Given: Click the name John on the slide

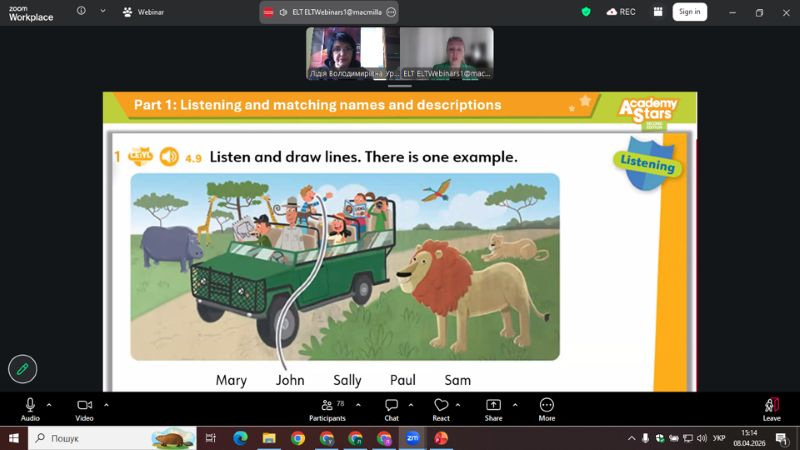Looking at the screenshot, I should [x=290, y=380].
